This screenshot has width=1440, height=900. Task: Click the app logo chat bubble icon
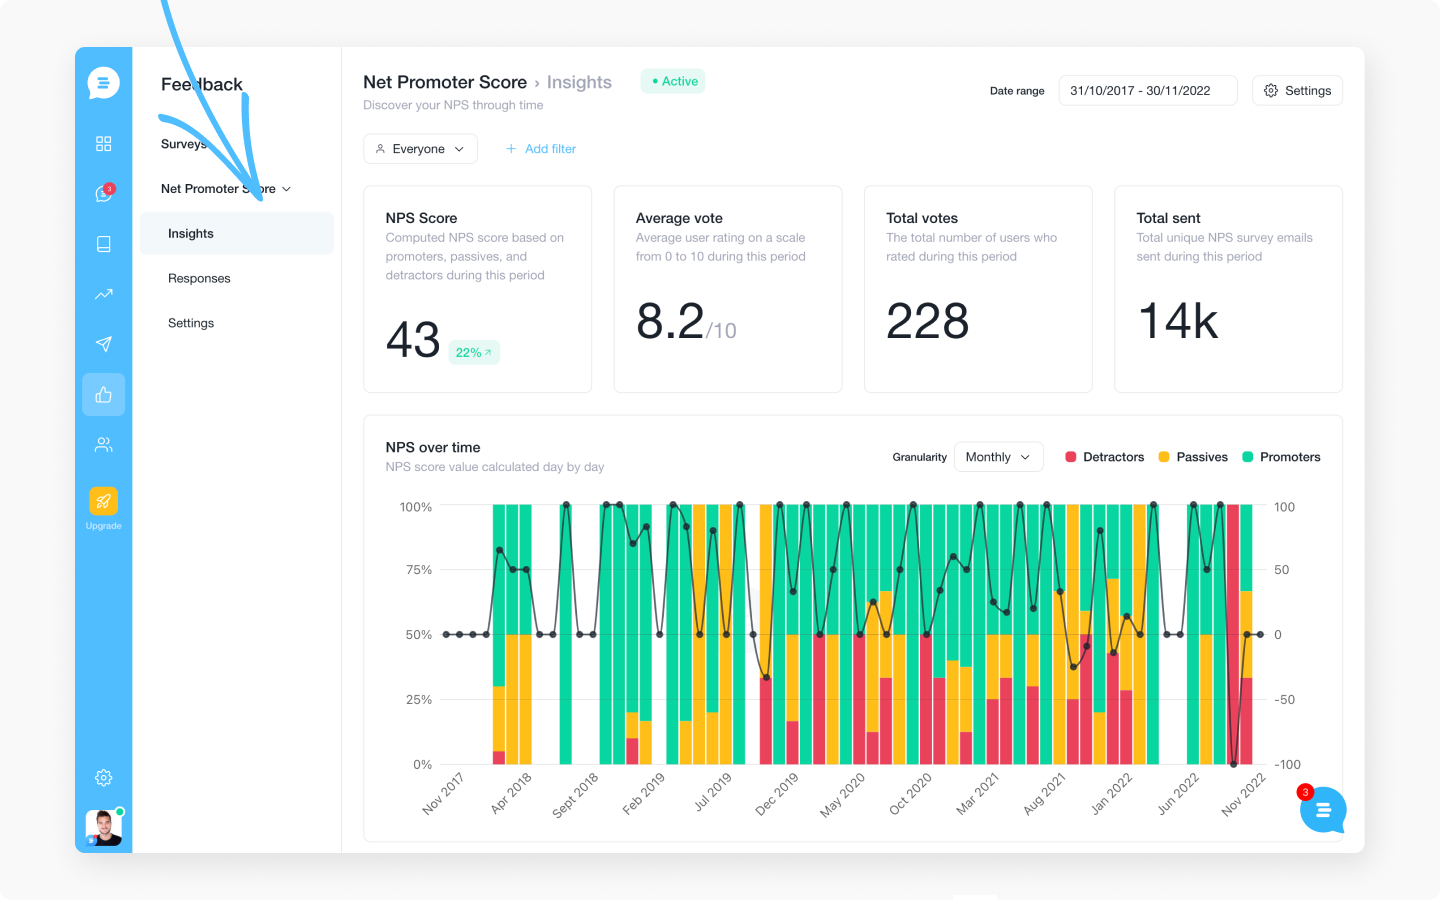(103, 83)
